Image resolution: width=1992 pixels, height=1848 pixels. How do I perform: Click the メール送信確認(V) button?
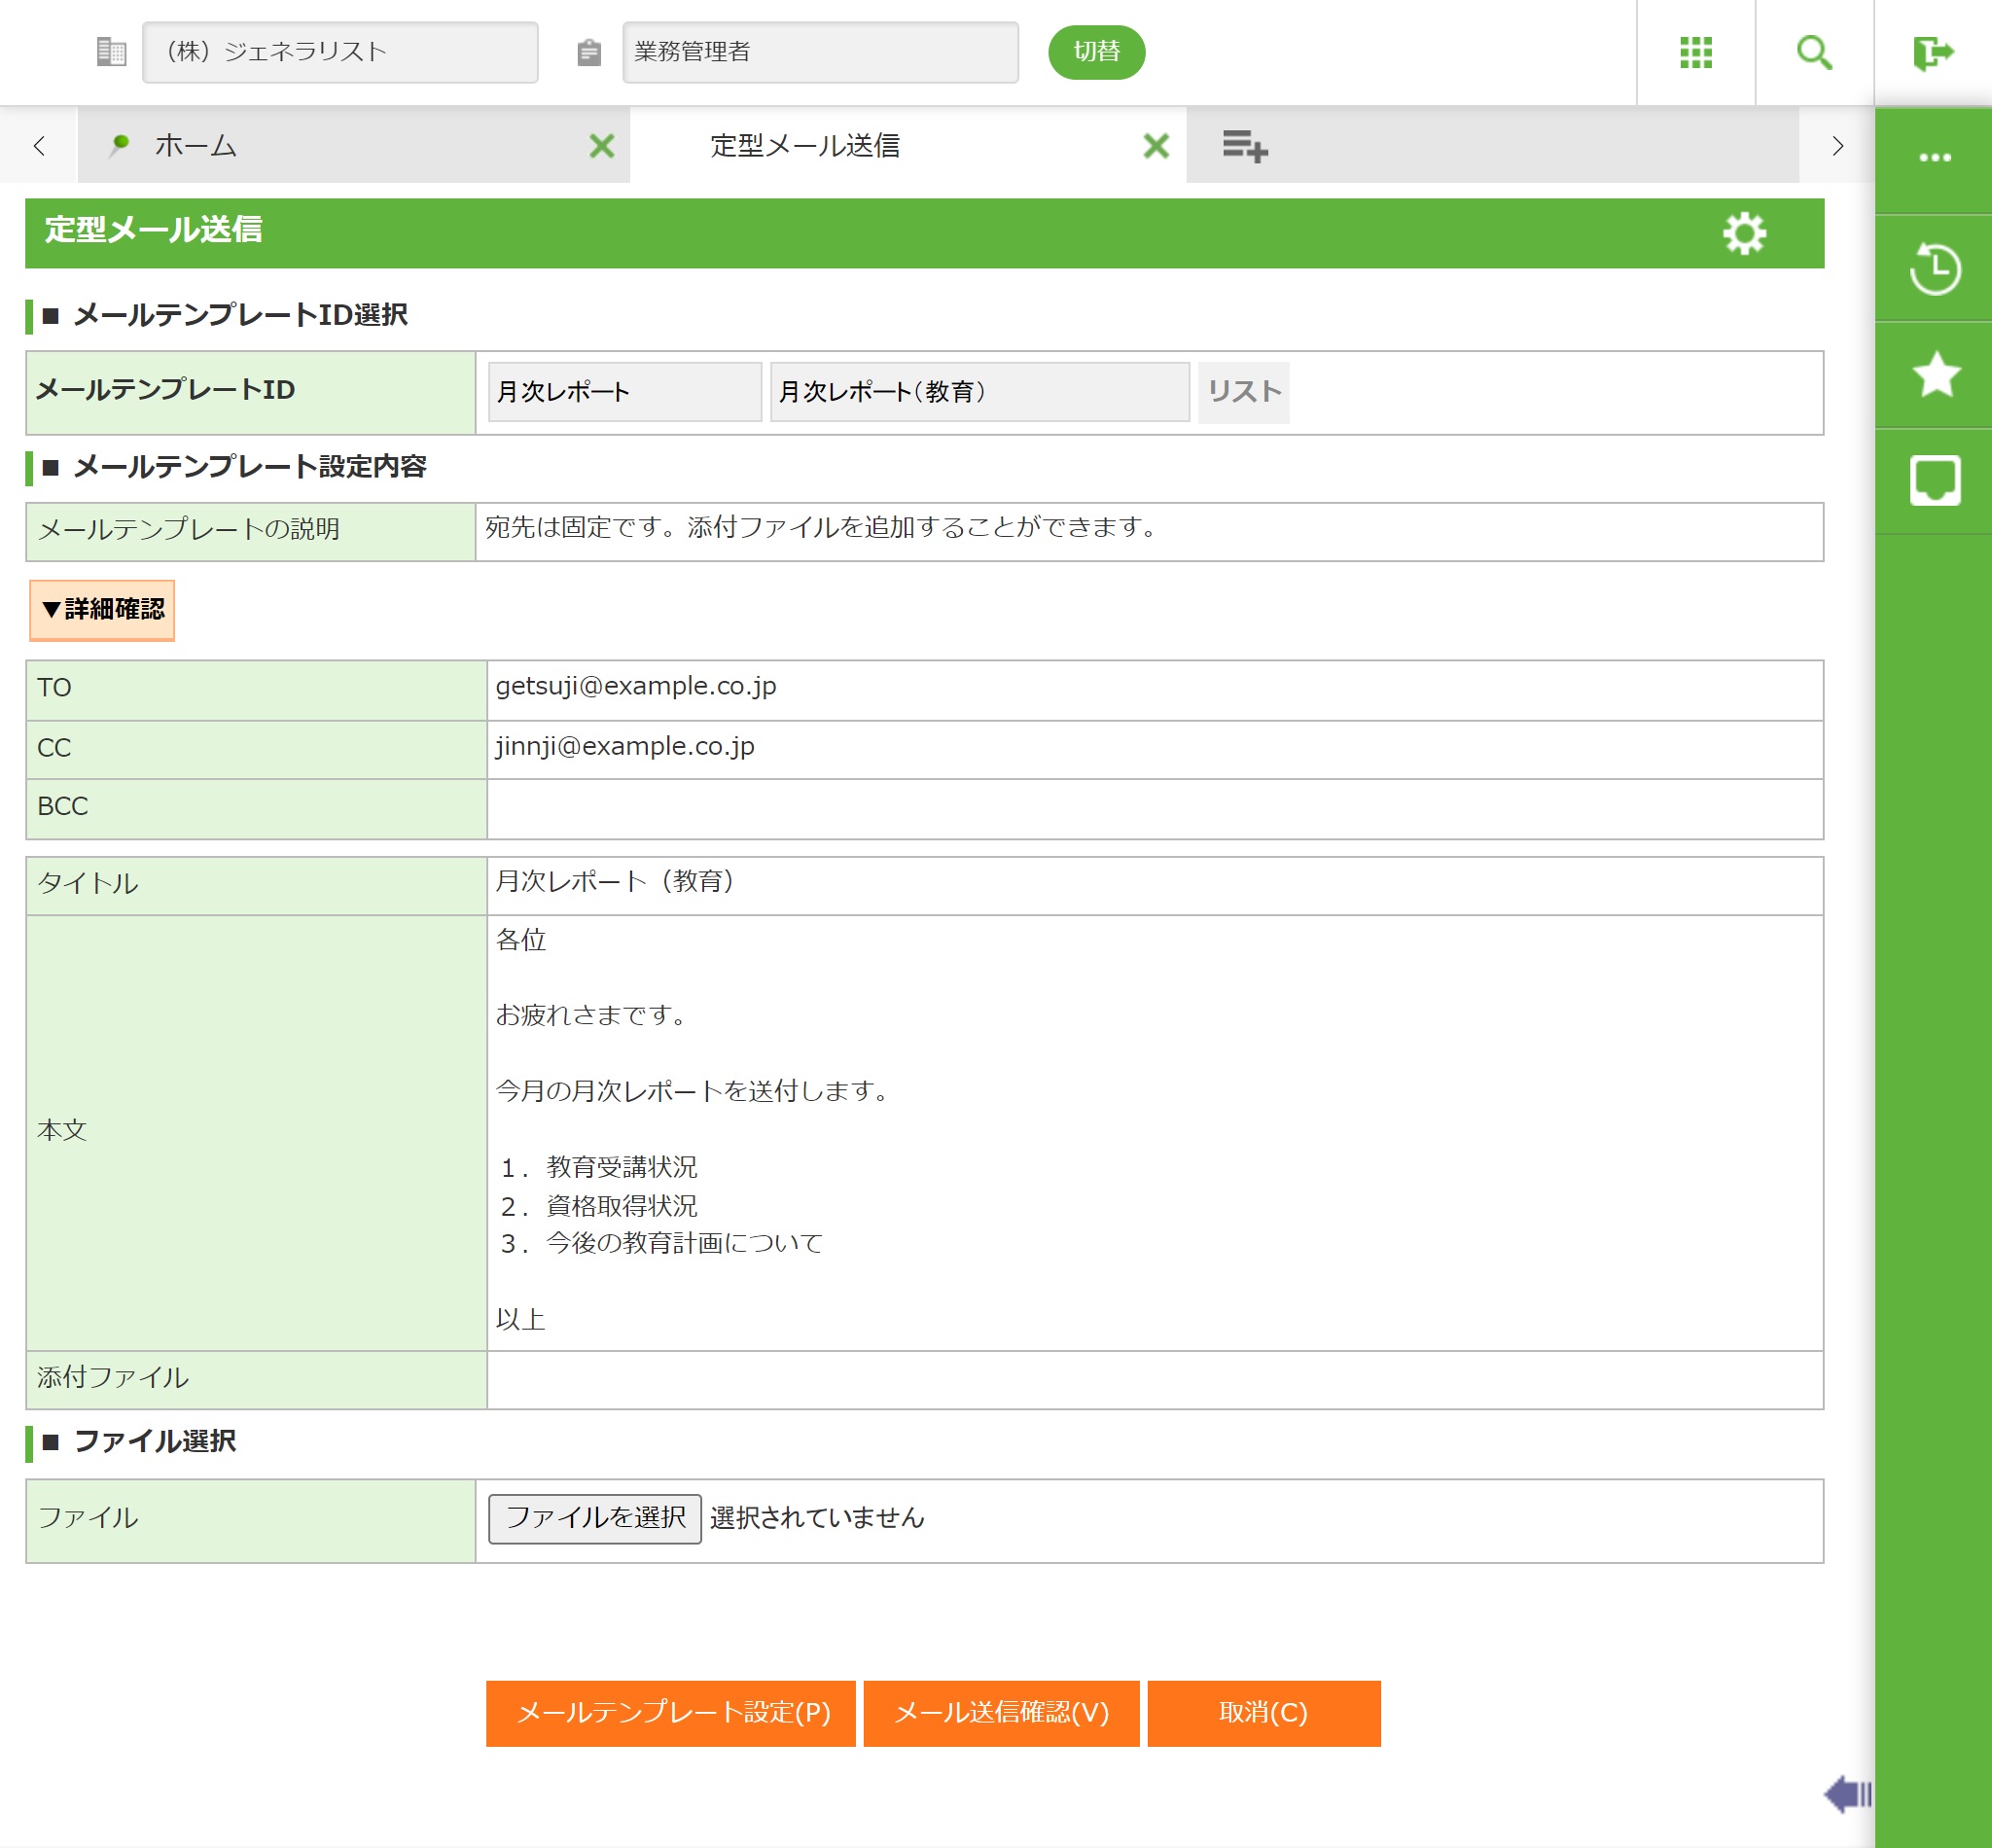point(1001,1713)
